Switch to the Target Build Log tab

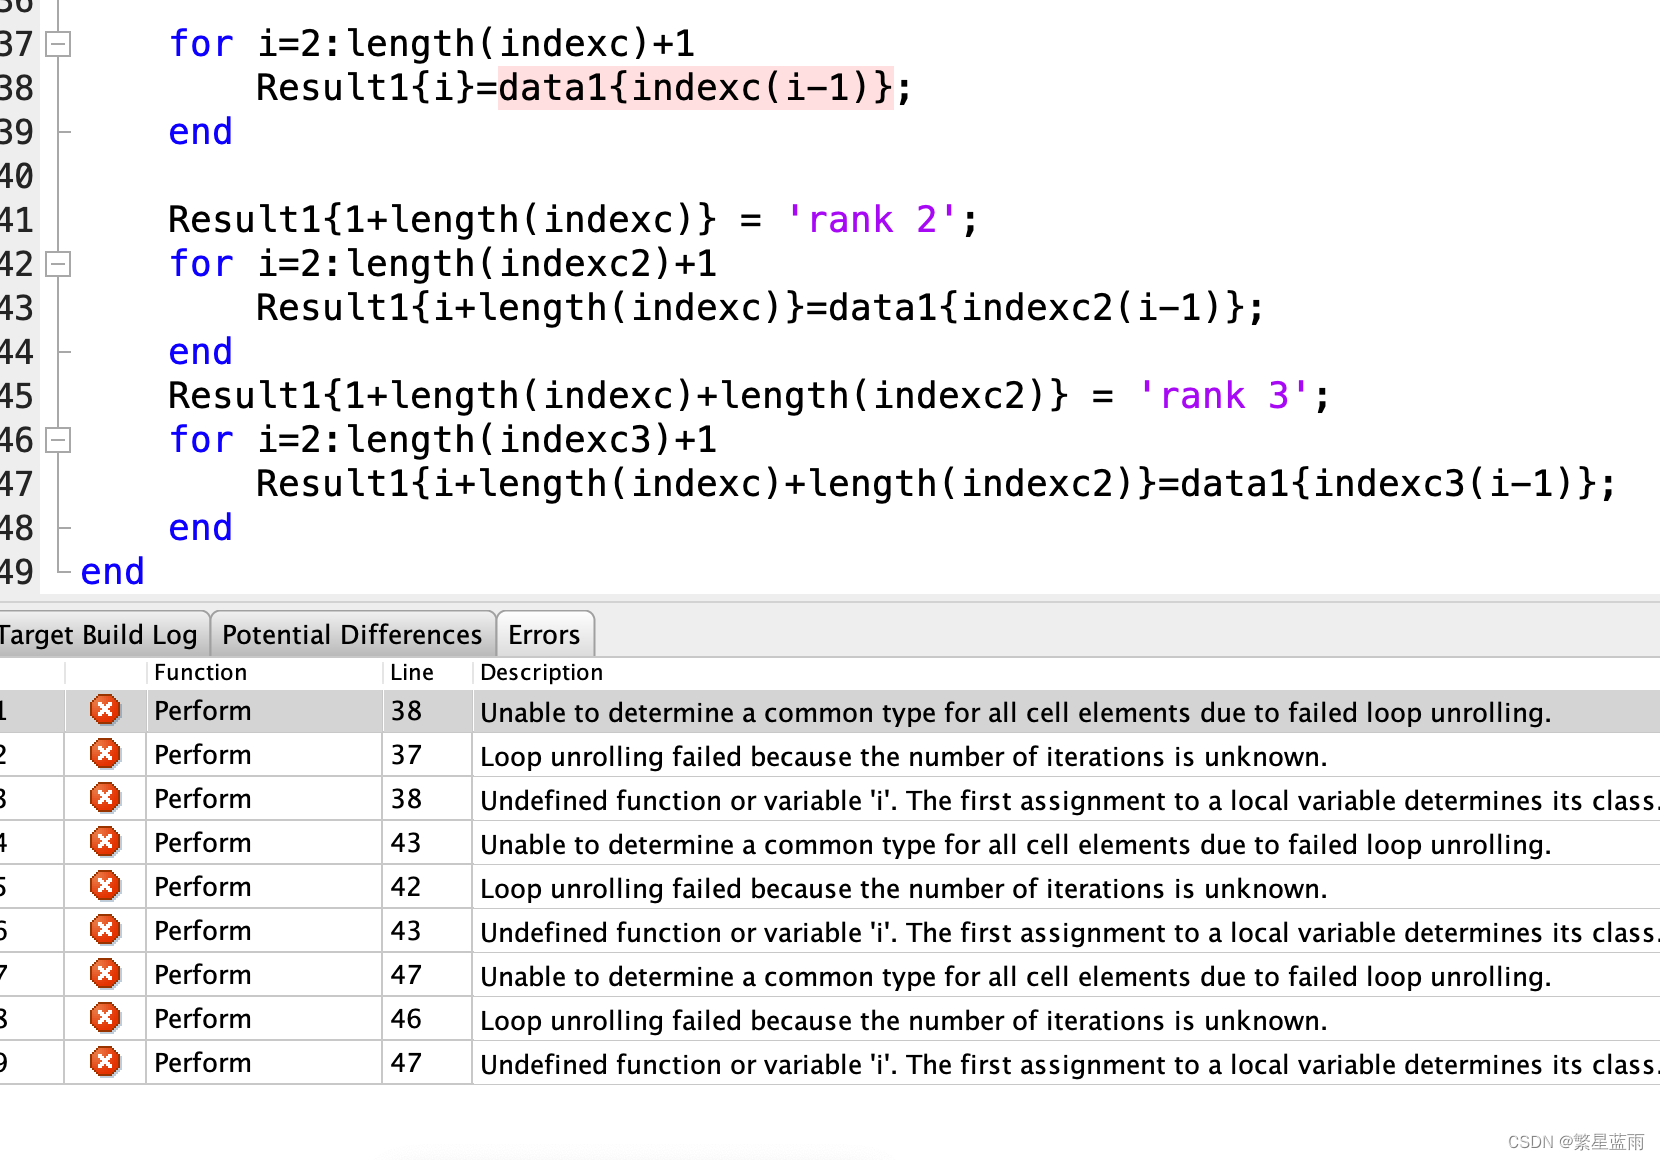(x=98, y=635)
